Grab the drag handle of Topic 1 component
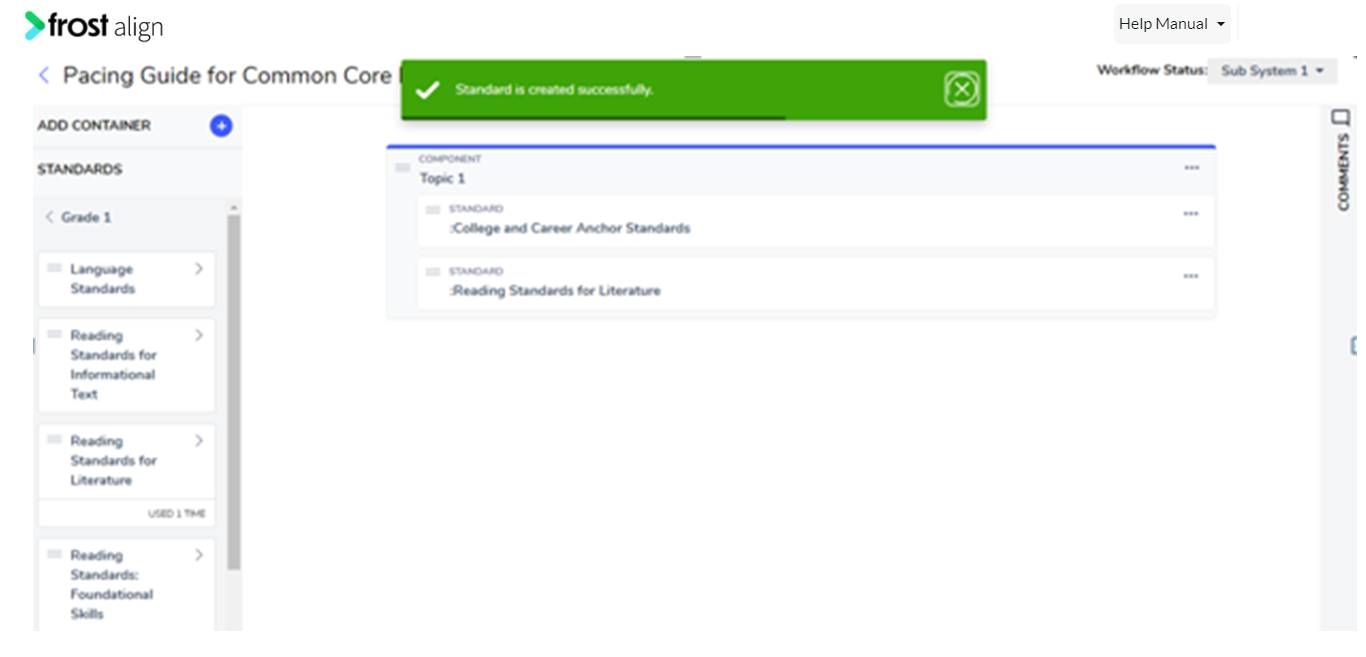1366x657 pixels. tap(402, 168)
